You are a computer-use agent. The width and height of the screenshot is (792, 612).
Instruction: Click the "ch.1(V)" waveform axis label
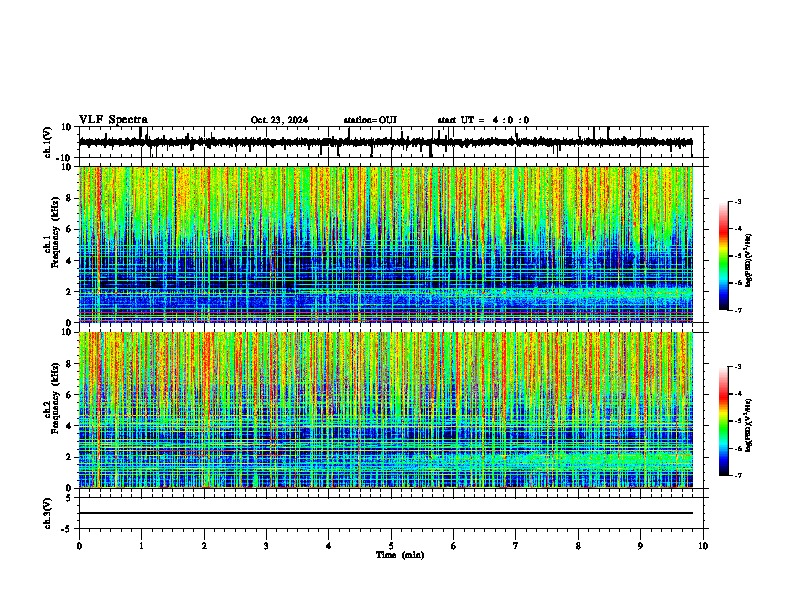[49, 142]
